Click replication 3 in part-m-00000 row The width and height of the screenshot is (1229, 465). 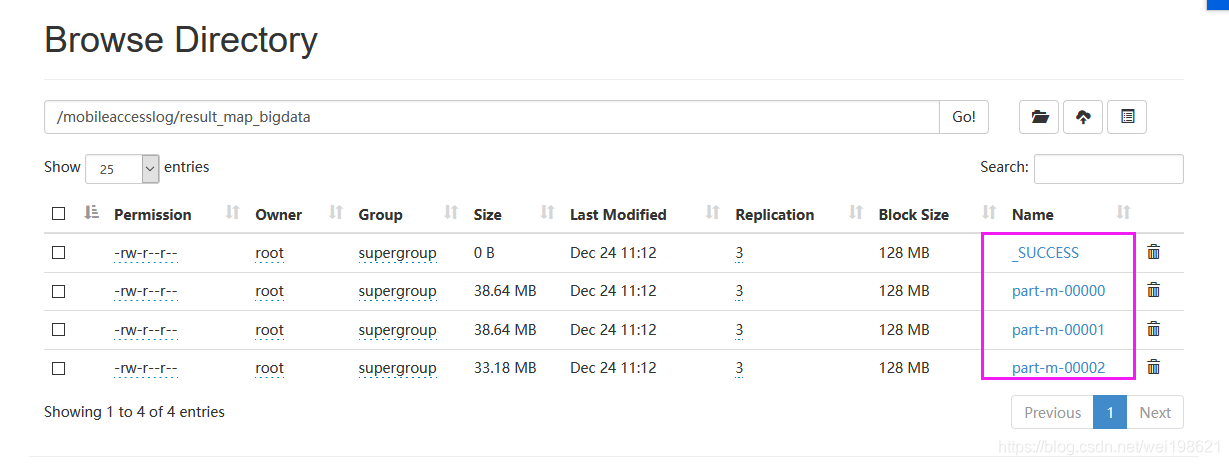(x=739, y=291)
